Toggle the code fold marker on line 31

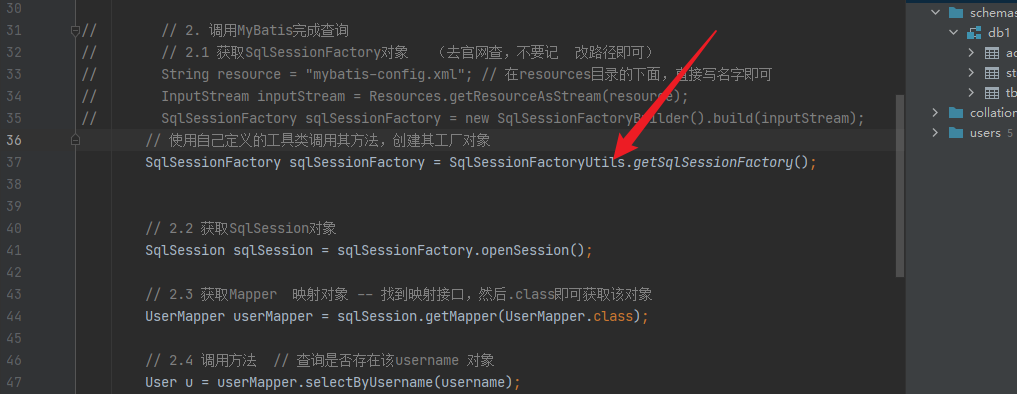point(75,30)
